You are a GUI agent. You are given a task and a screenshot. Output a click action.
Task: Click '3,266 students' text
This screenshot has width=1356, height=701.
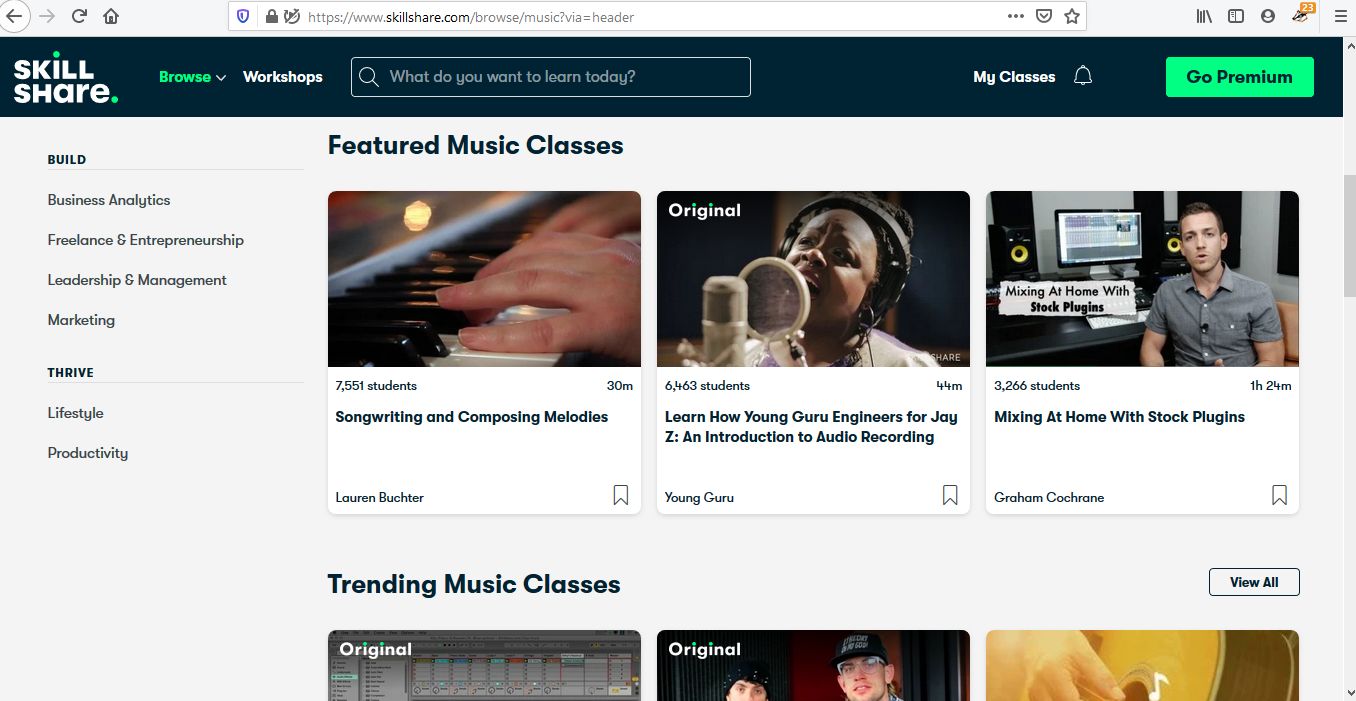[1037, 386]
